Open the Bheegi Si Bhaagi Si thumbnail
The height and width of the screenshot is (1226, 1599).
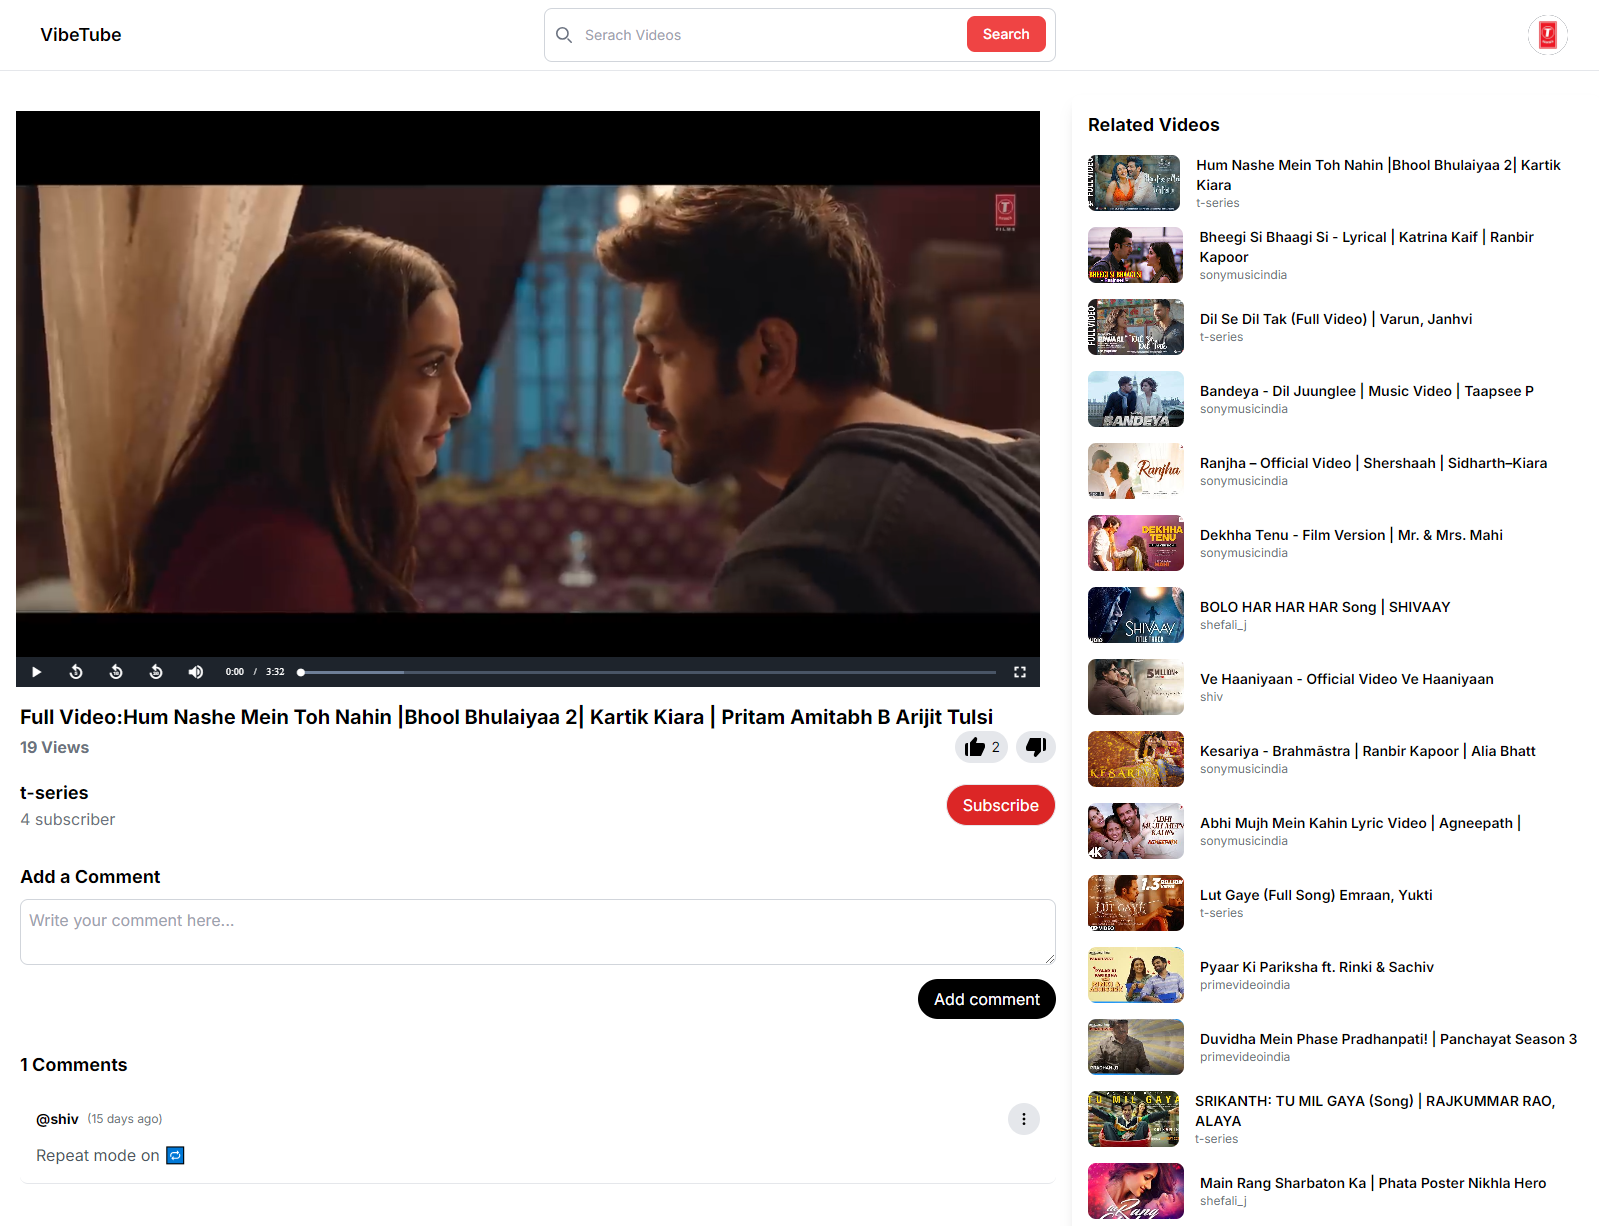click(x=1136, y=255)
